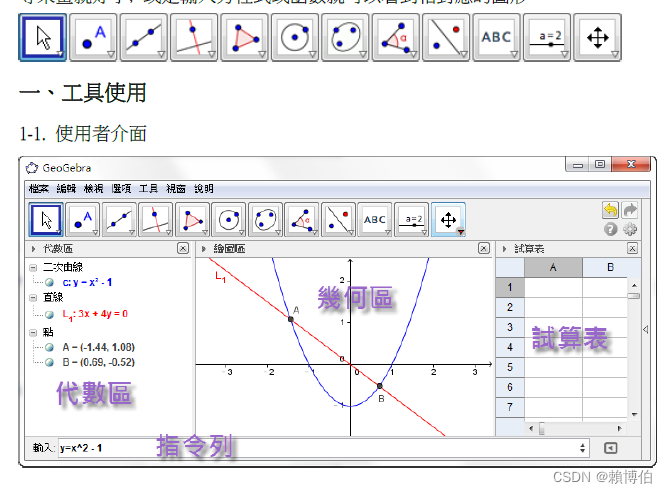
Task: Pick the Line through two points tool in GeoGebra window
Action: pyautogui.click(x=120, y=220)
